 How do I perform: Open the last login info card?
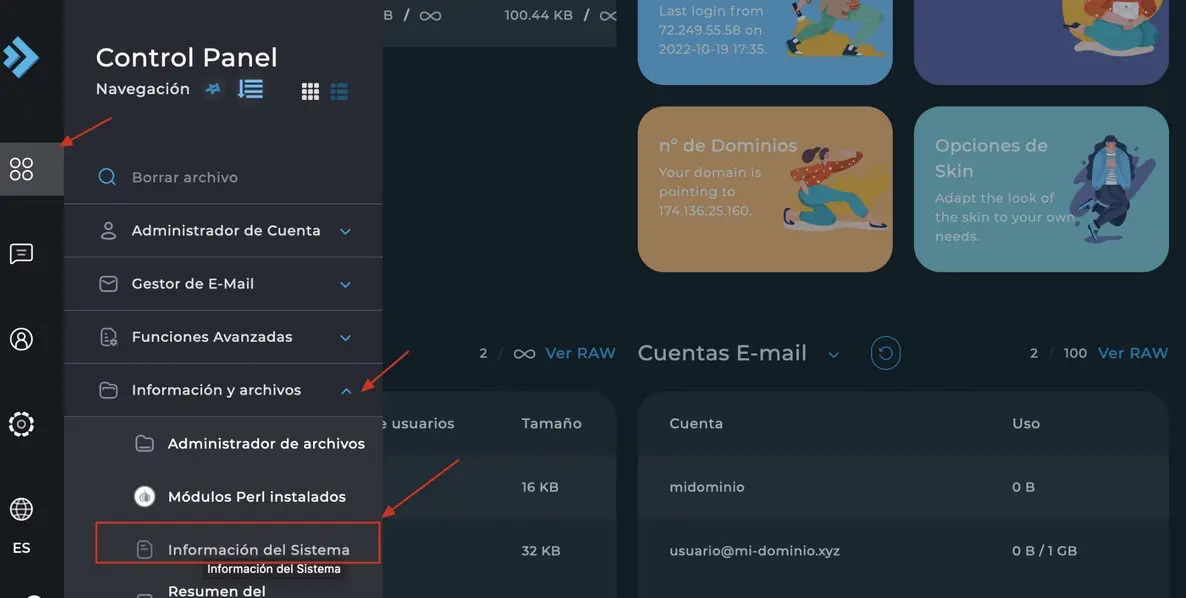[765, 42]
